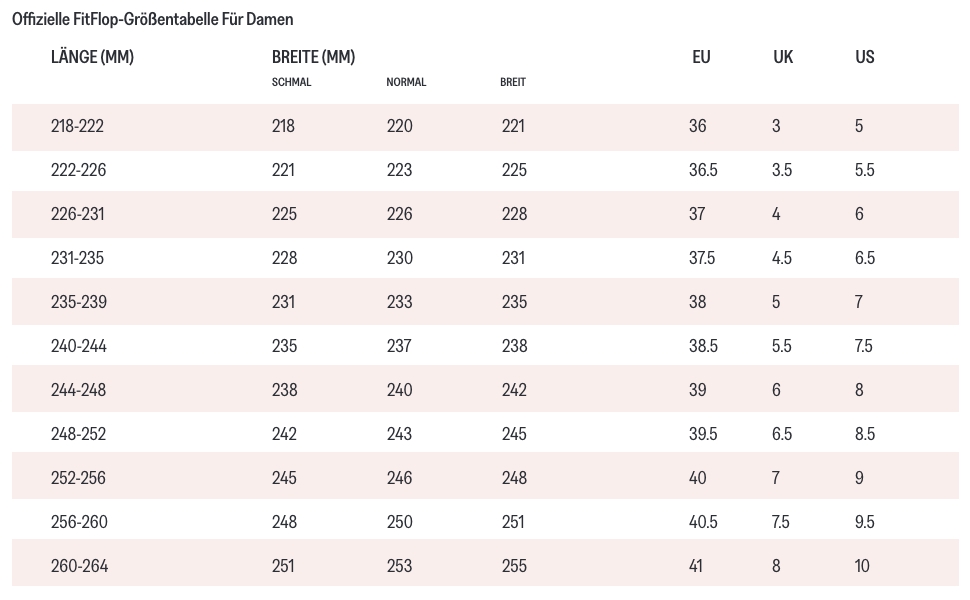Click EU size 39.5 value
970x600 pixels.
[x=703, y=434]
